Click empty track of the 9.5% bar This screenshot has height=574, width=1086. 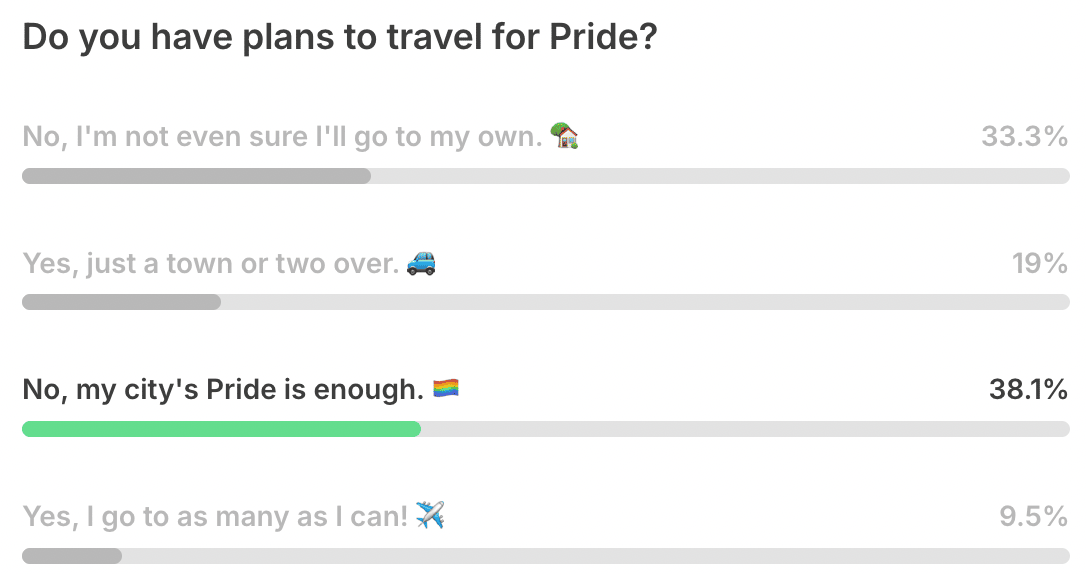[596, 556]
